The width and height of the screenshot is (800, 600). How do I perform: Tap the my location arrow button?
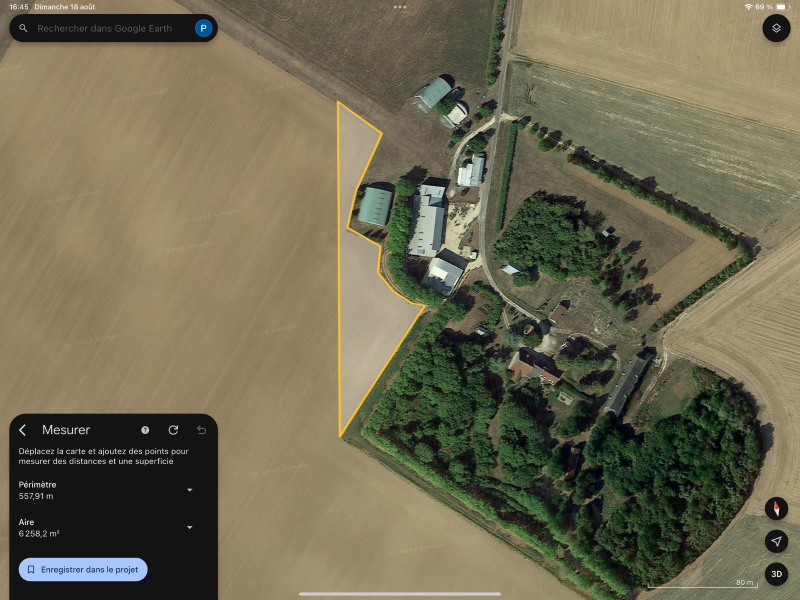(776, 541)
